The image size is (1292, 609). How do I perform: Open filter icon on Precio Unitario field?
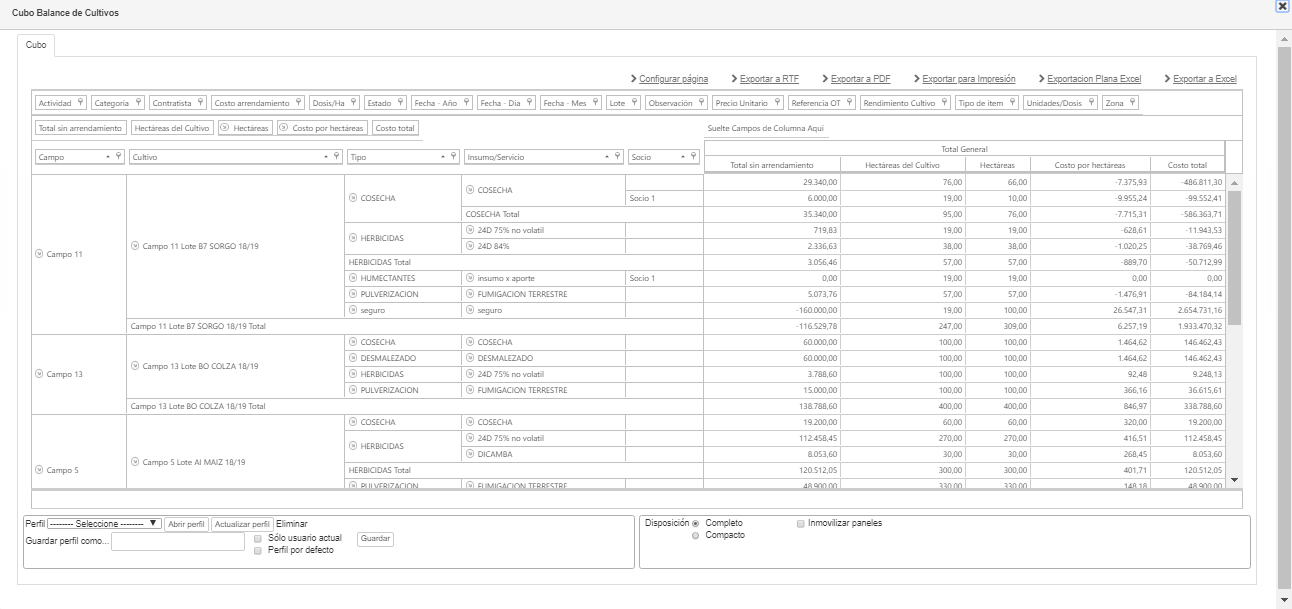[x=776, y=103]
